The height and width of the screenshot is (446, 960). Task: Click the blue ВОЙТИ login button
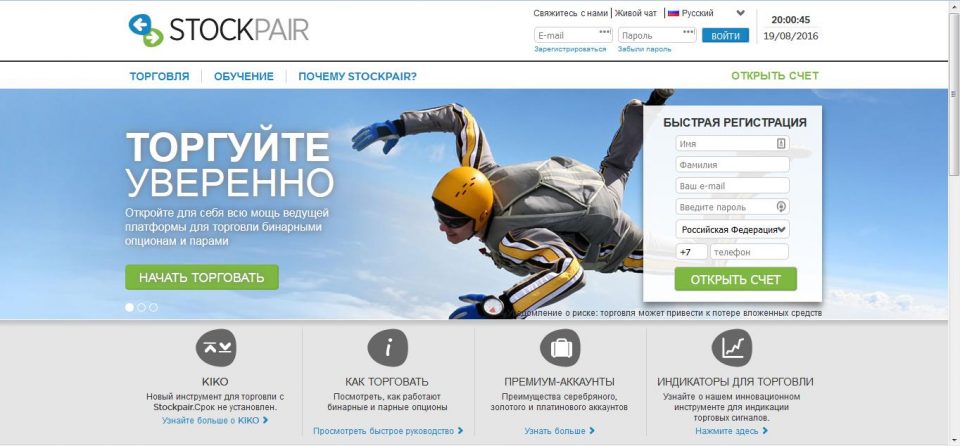(726, 36)
